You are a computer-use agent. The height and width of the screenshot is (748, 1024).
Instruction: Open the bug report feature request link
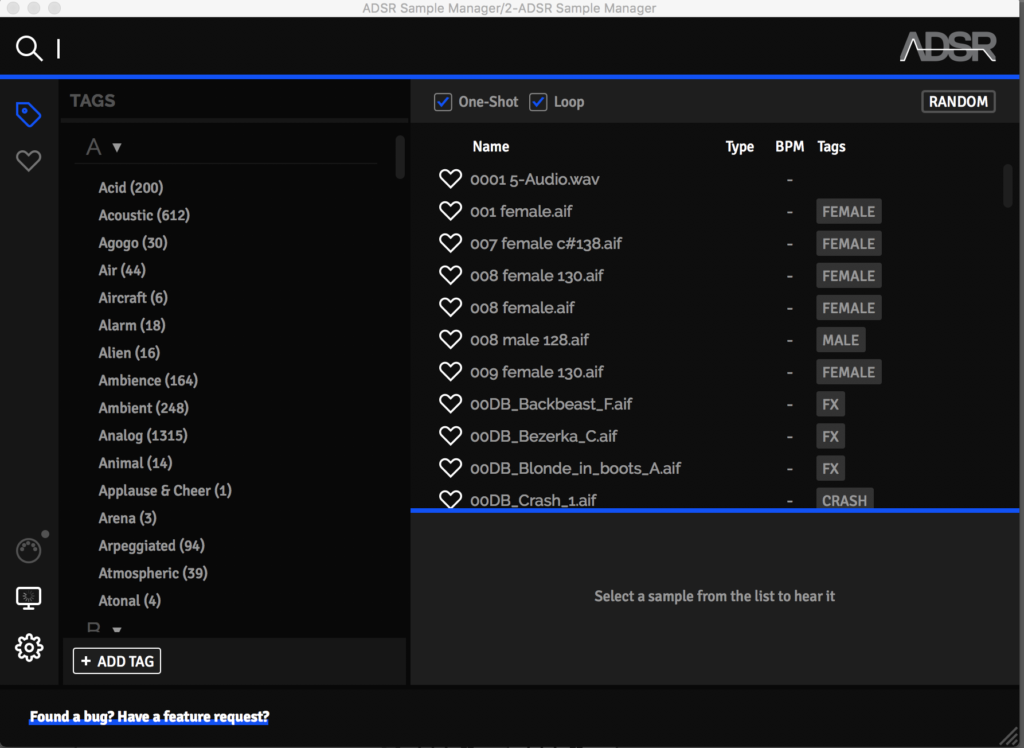click(149, 717)
